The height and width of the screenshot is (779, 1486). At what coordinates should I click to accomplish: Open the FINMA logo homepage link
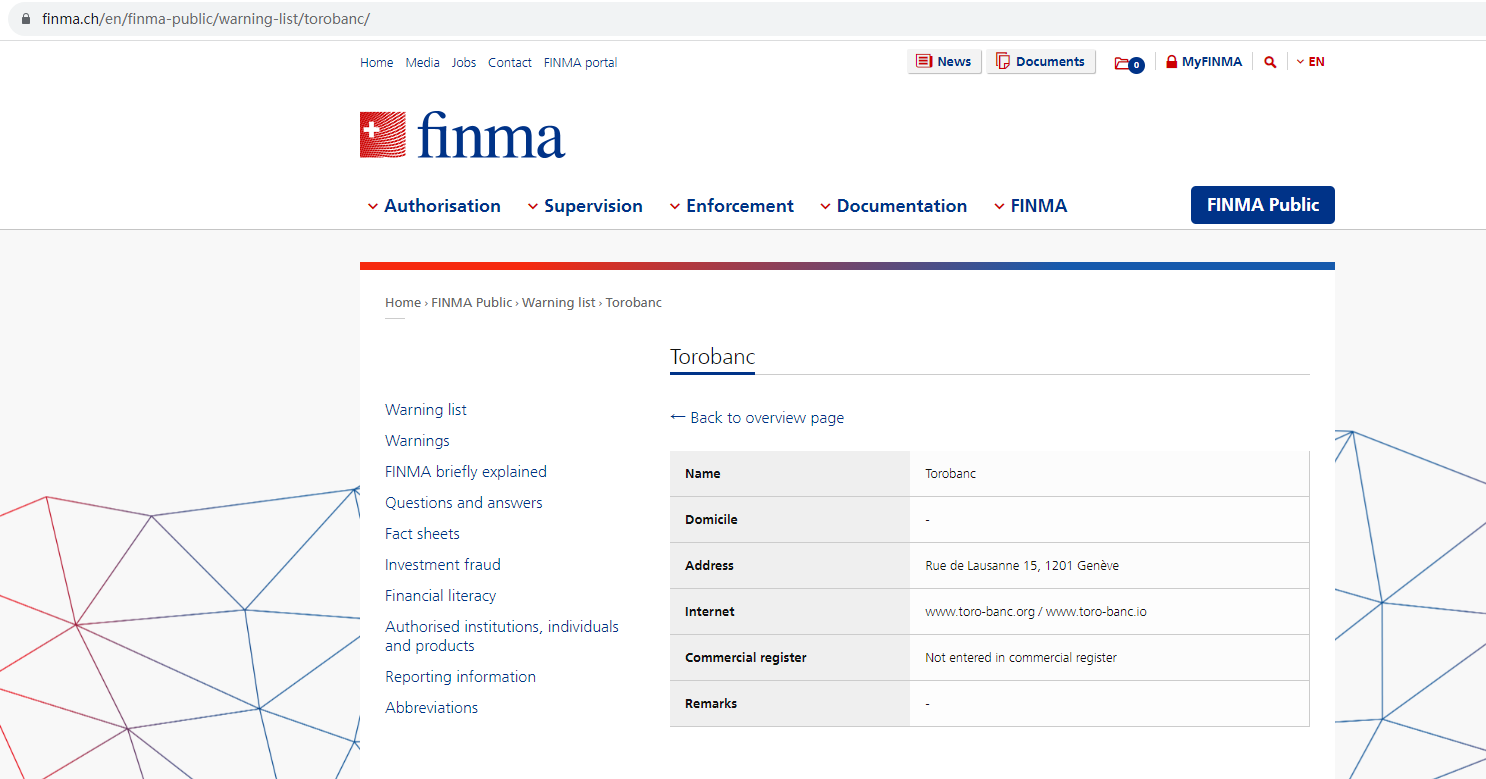point(462,135)
